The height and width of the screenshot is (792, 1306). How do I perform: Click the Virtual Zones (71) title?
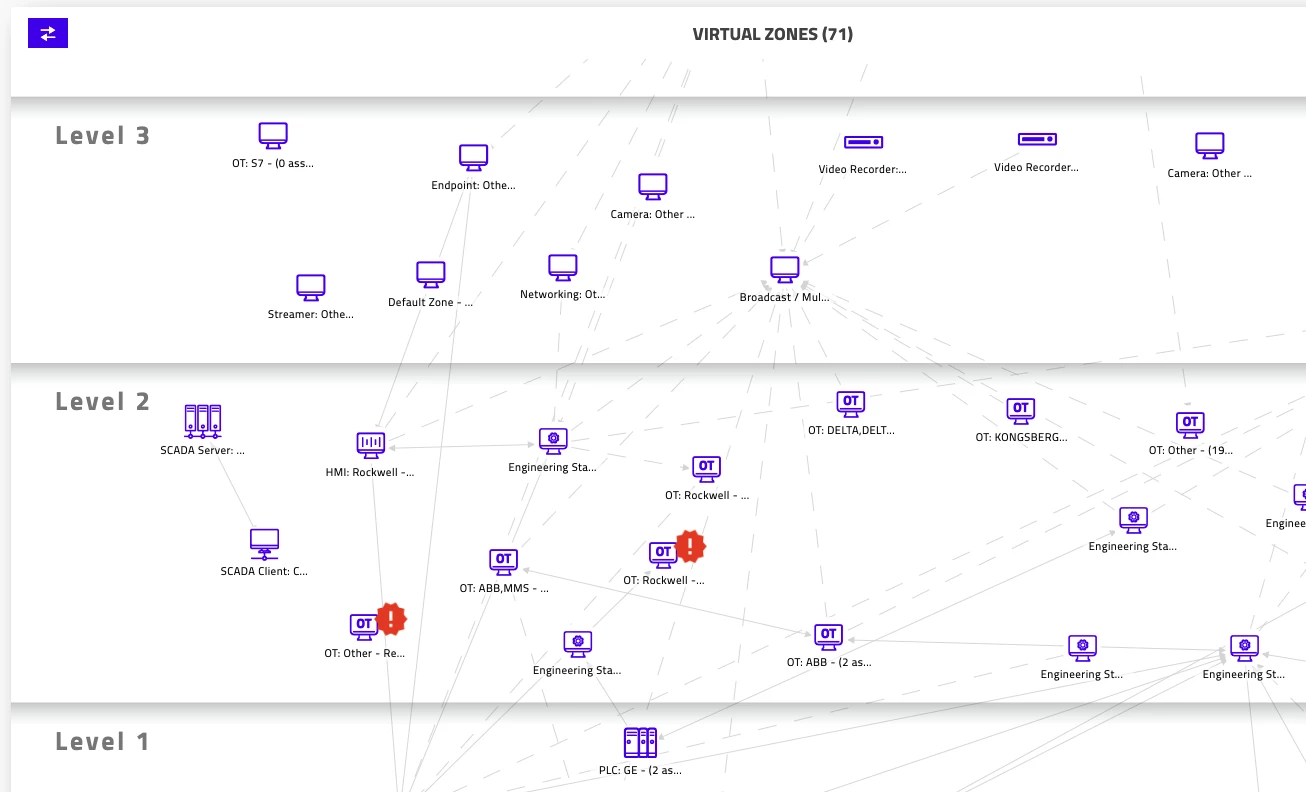(772, 34)
